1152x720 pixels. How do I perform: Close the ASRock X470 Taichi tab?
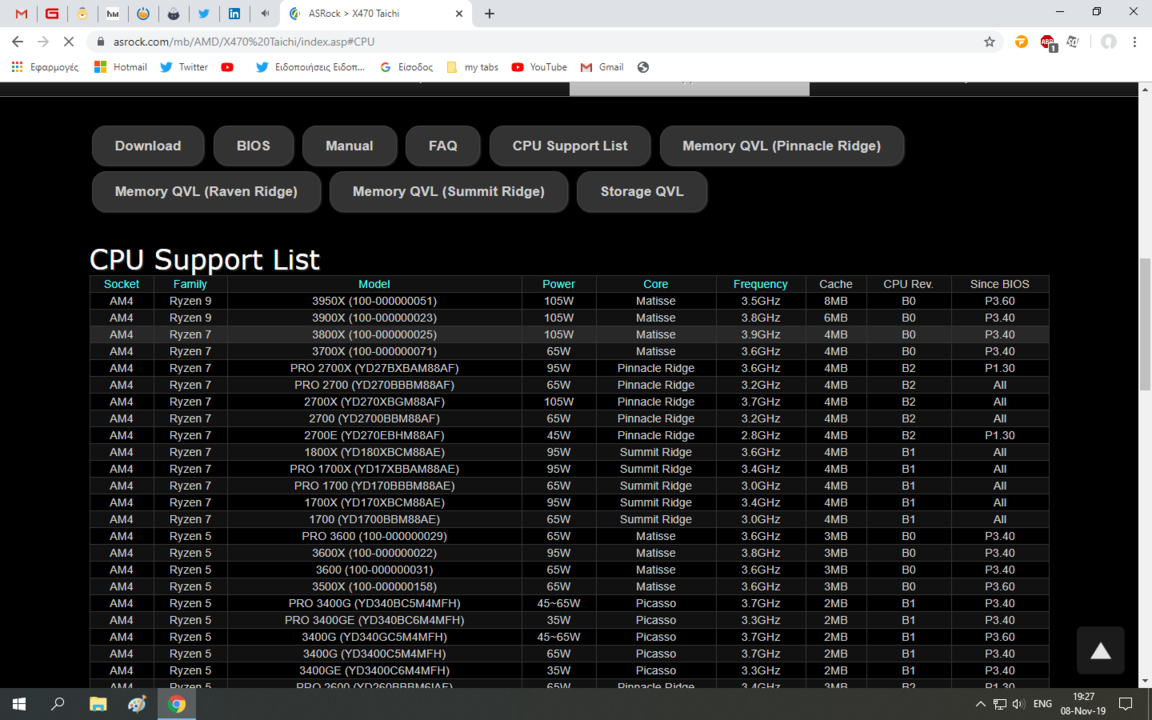point(459,13)
